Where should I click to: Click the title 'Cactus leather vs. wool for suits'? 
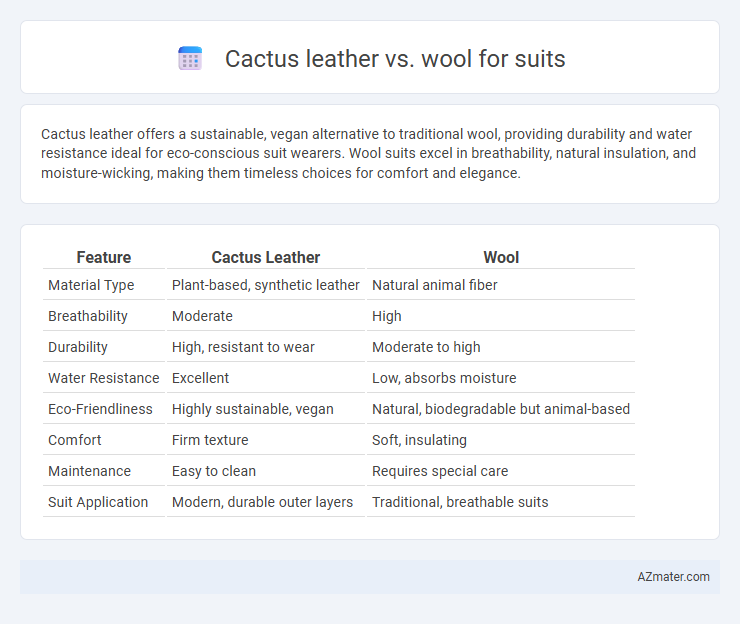coord(395,59)
